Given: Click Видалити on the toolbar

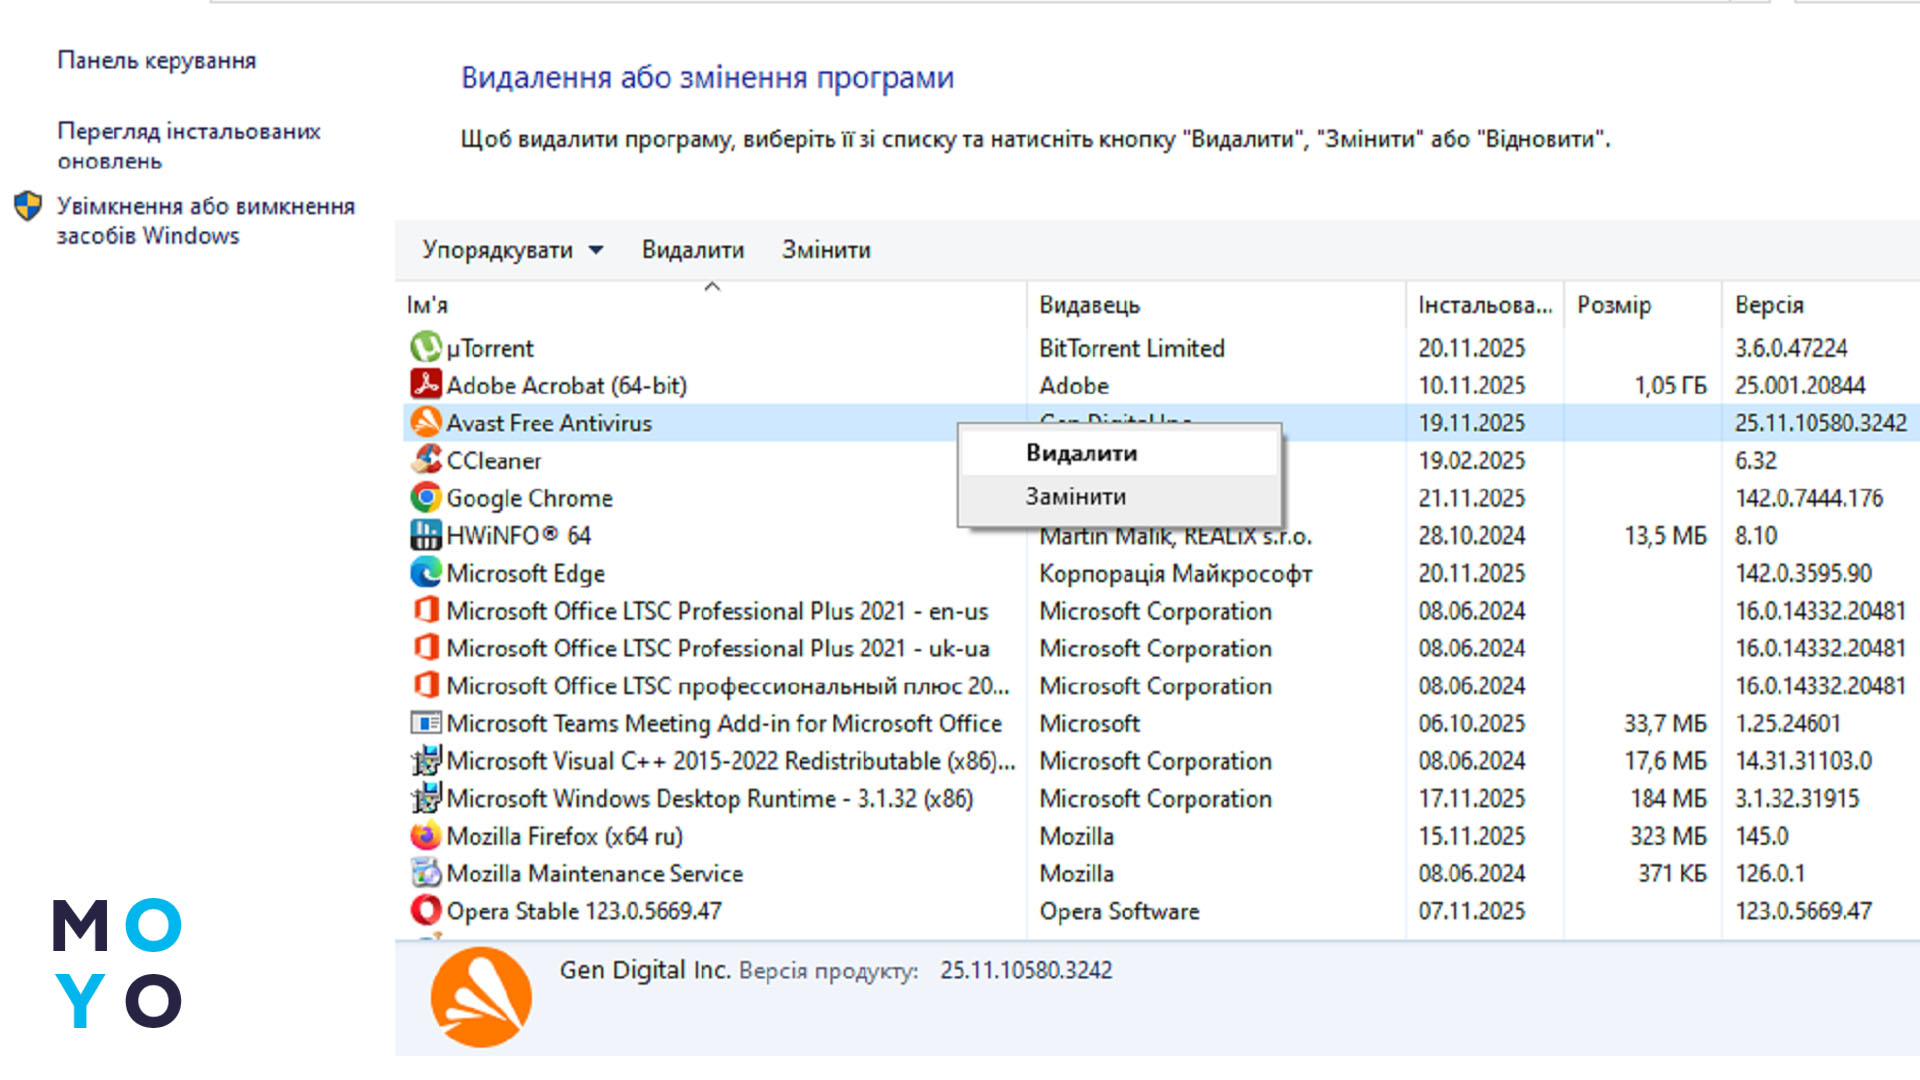Looking at the screenshot, I should (x=691, y=250).
